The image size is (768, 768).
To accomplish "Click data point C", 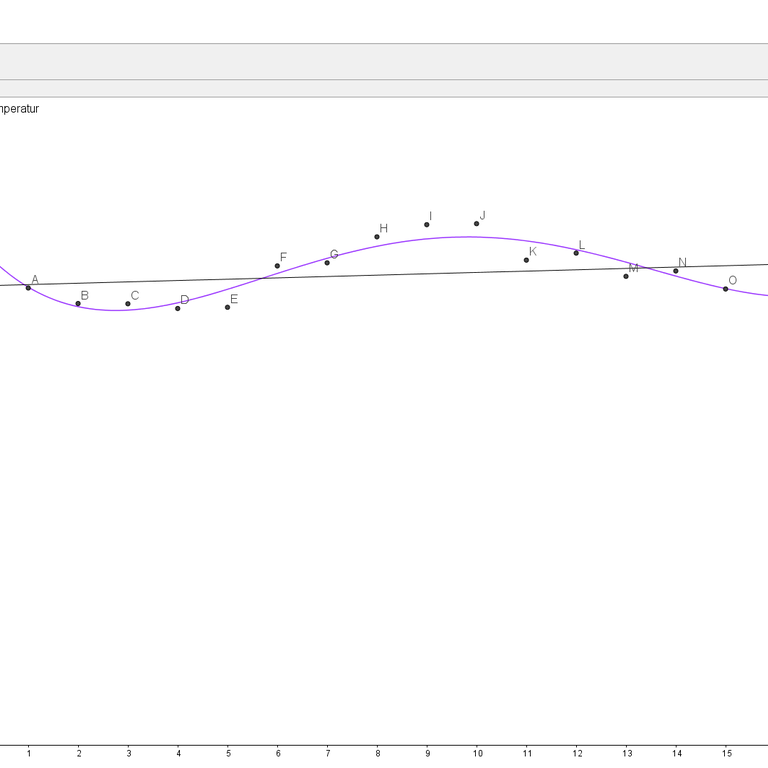I will coord(128,304).
